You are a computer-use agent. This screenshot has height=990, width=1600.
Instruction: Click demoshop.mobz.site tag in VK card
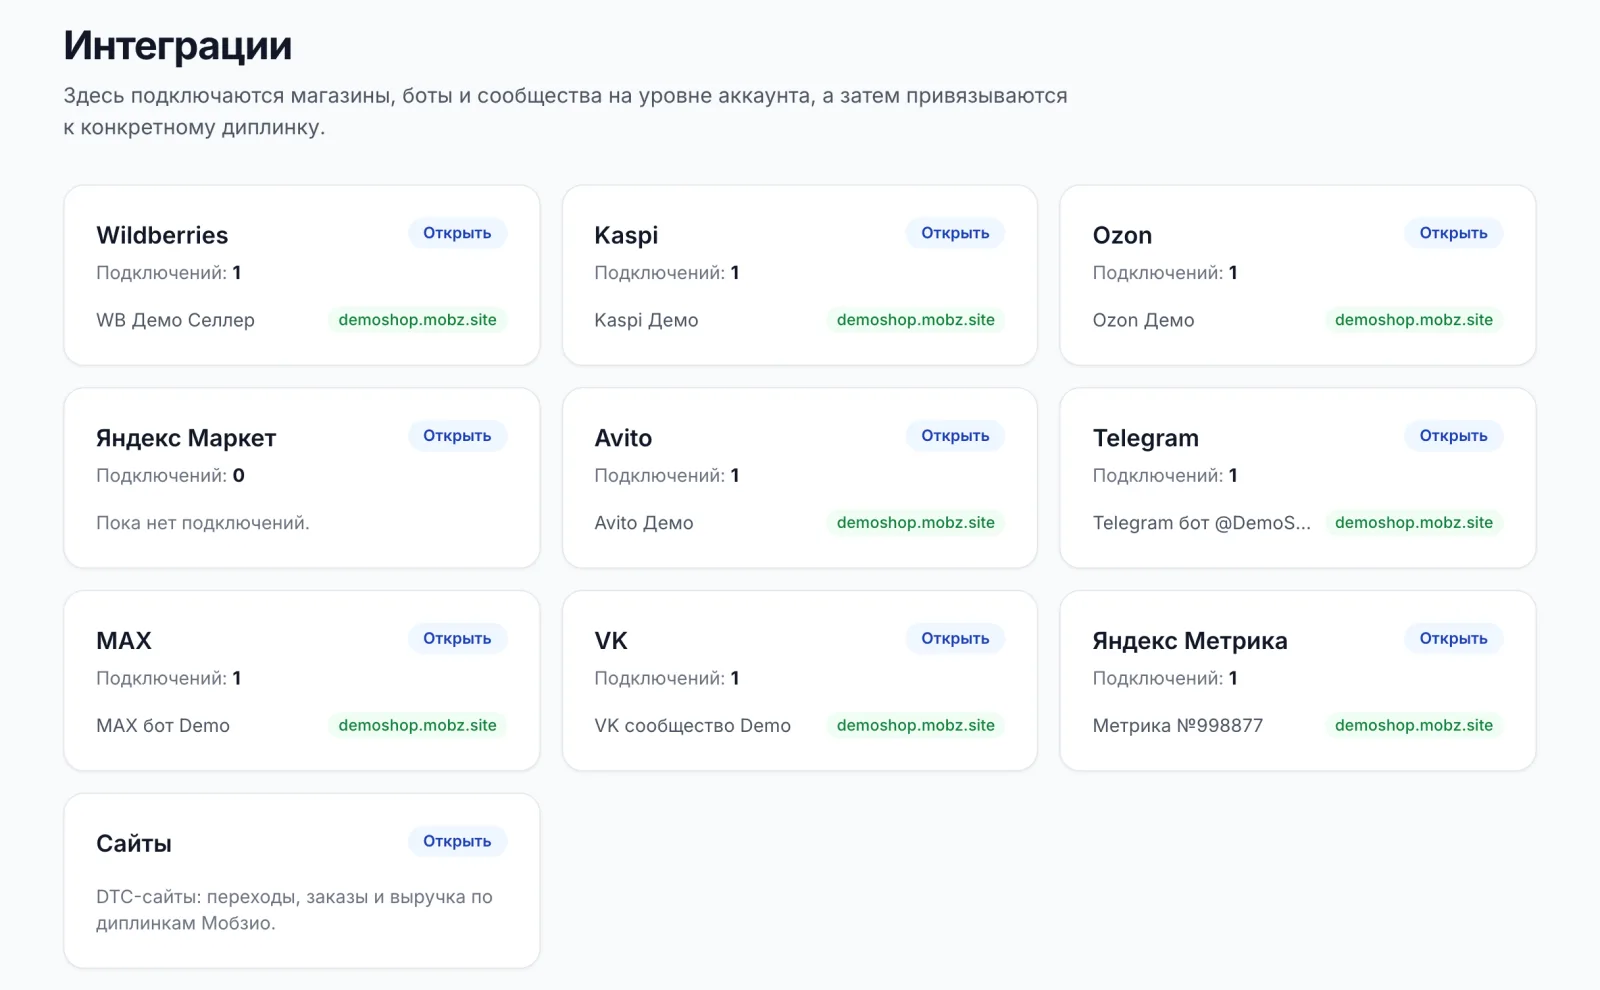point(915,726)
